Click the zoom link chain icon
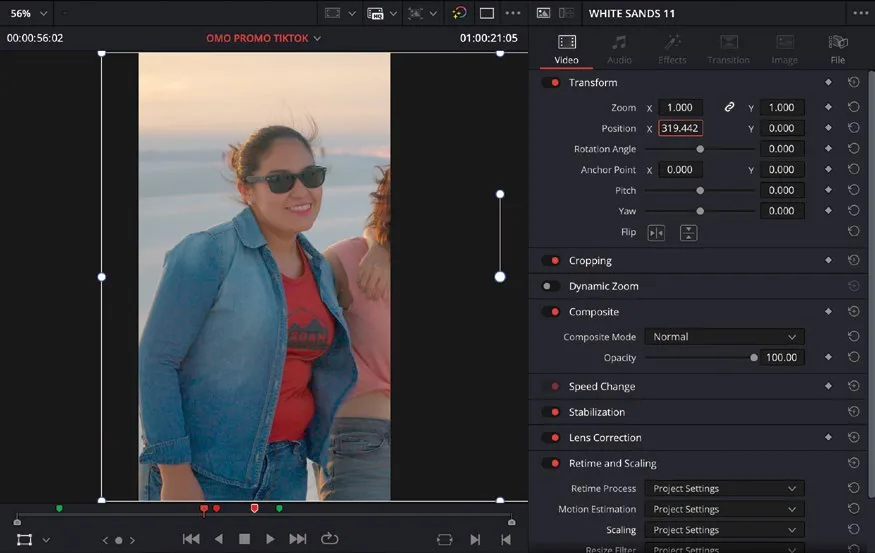 [729, 107]
